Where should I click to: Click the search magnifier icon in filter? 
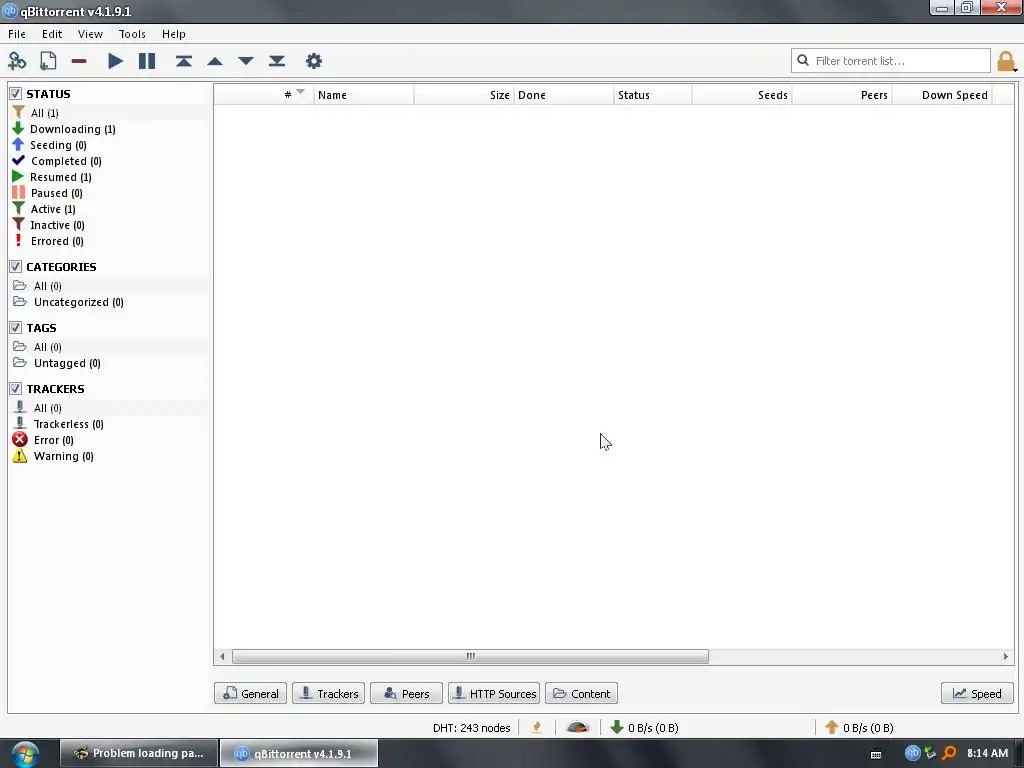803,60
